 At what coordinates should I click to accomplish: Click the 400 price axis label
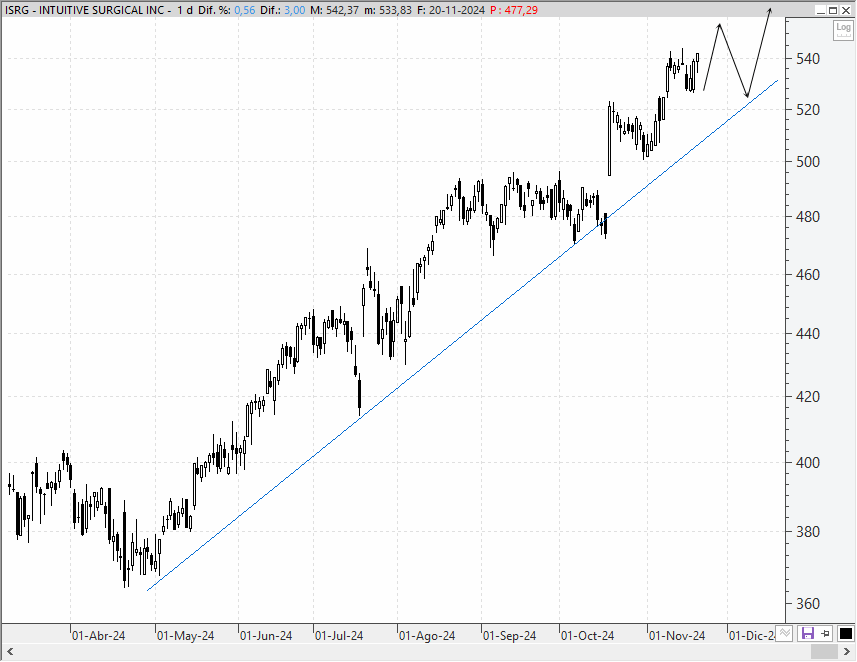pos(808,462)
